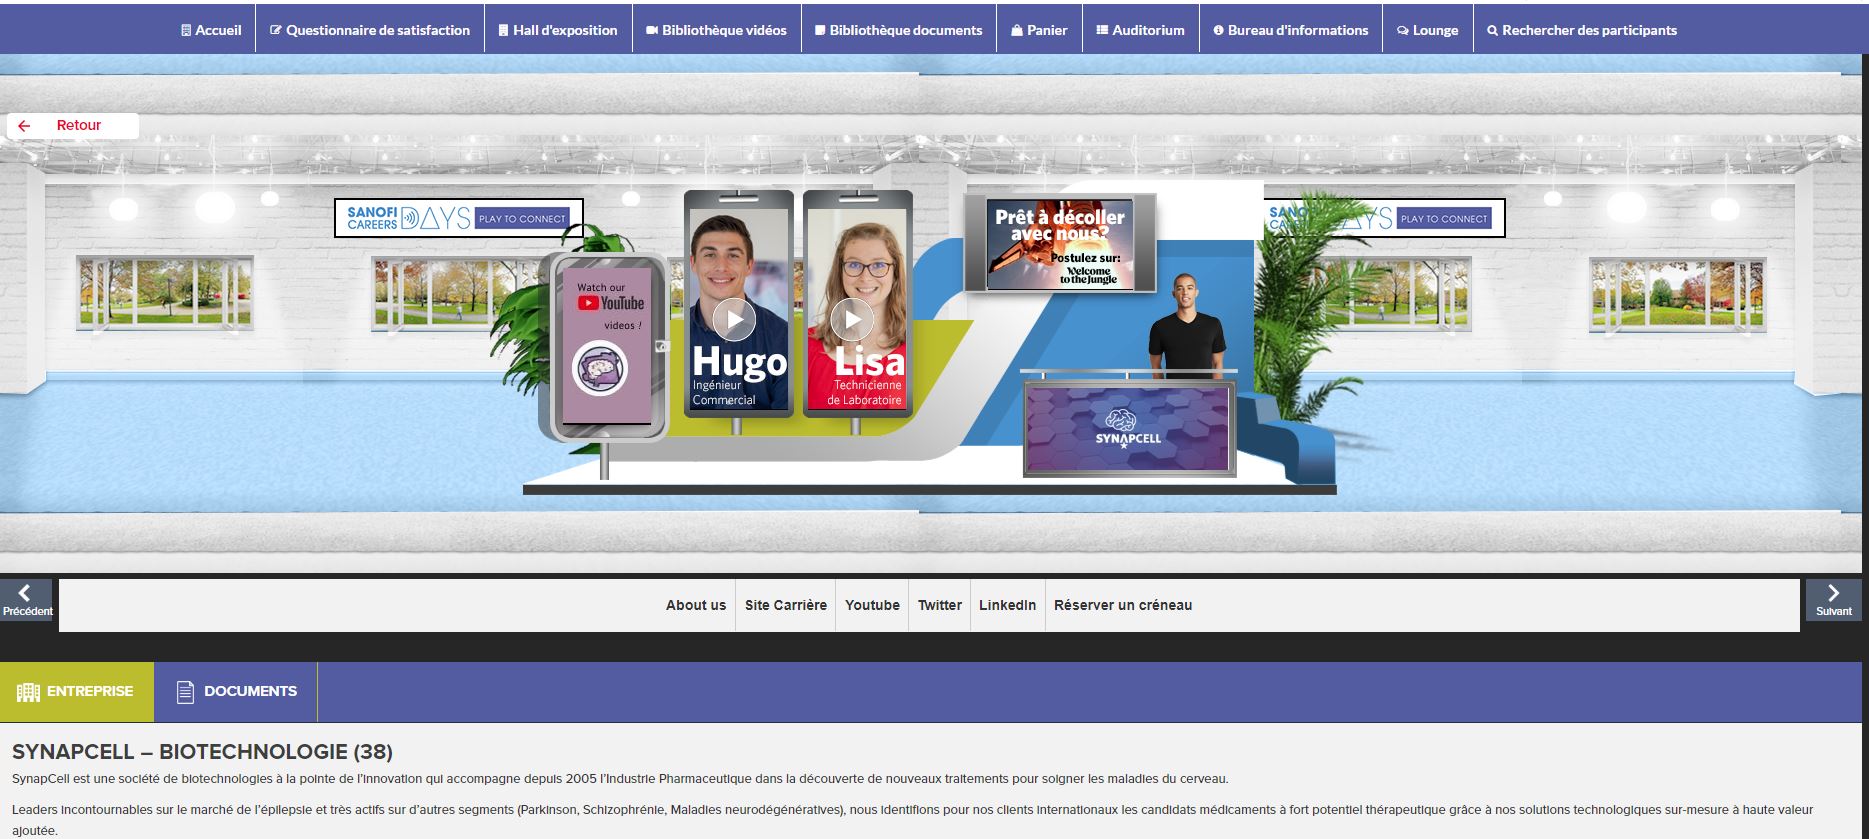Image resolution: width=1869 pixels, height=839 pixels.
Task: Click the document icon on Documents tab
Action: tap(185, 692)
